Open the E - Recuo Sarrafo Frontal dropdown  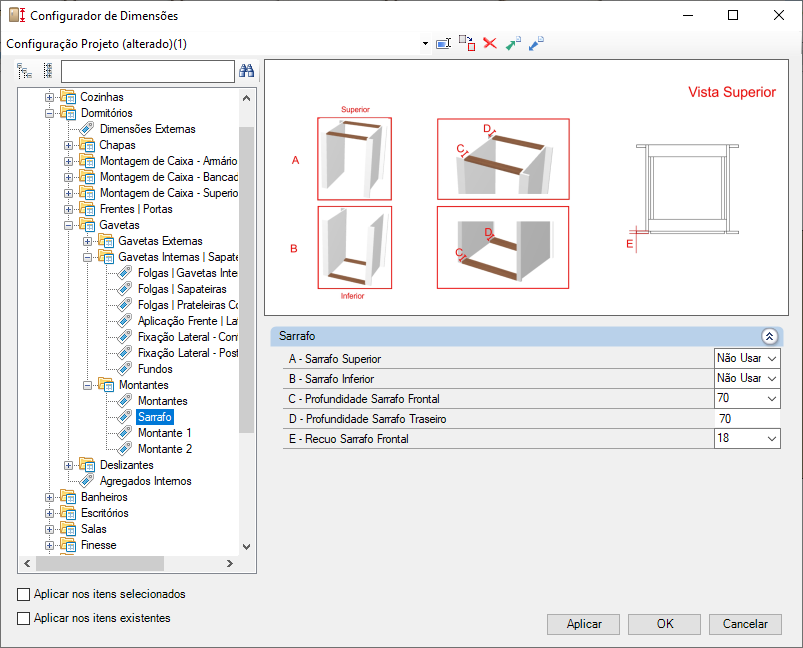pyautogui.click(x=772, y=438)
